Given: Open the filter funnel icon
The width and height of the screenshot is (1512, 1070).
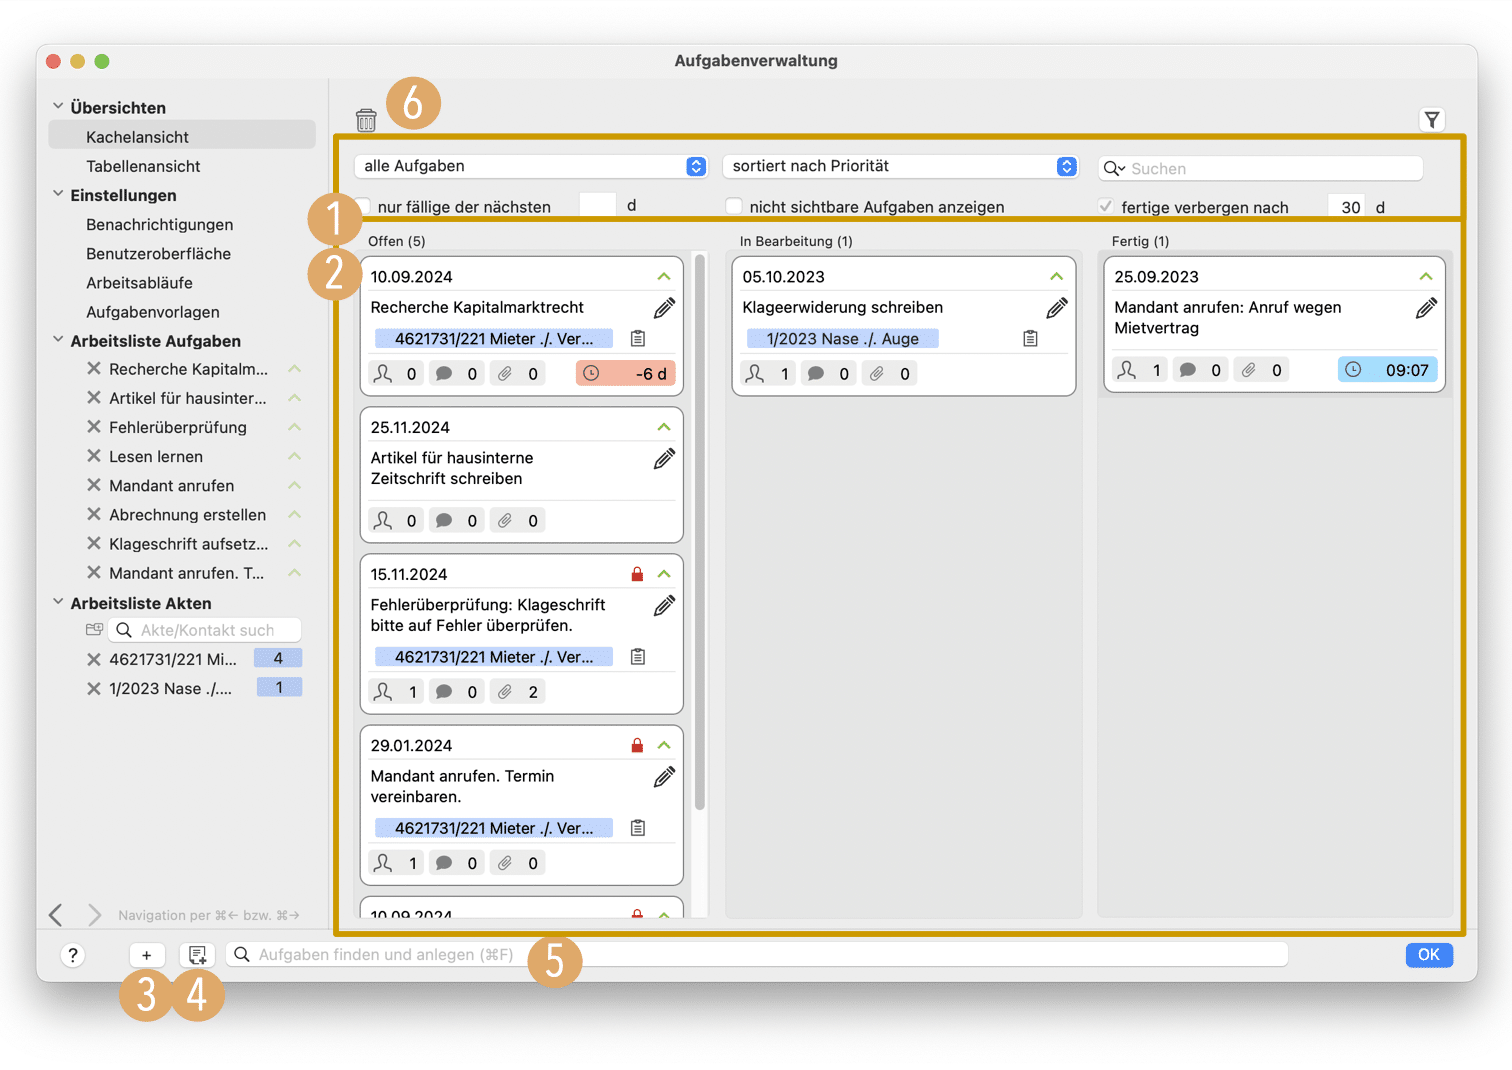Looking at the screenshot, I should coord(1432,120).
